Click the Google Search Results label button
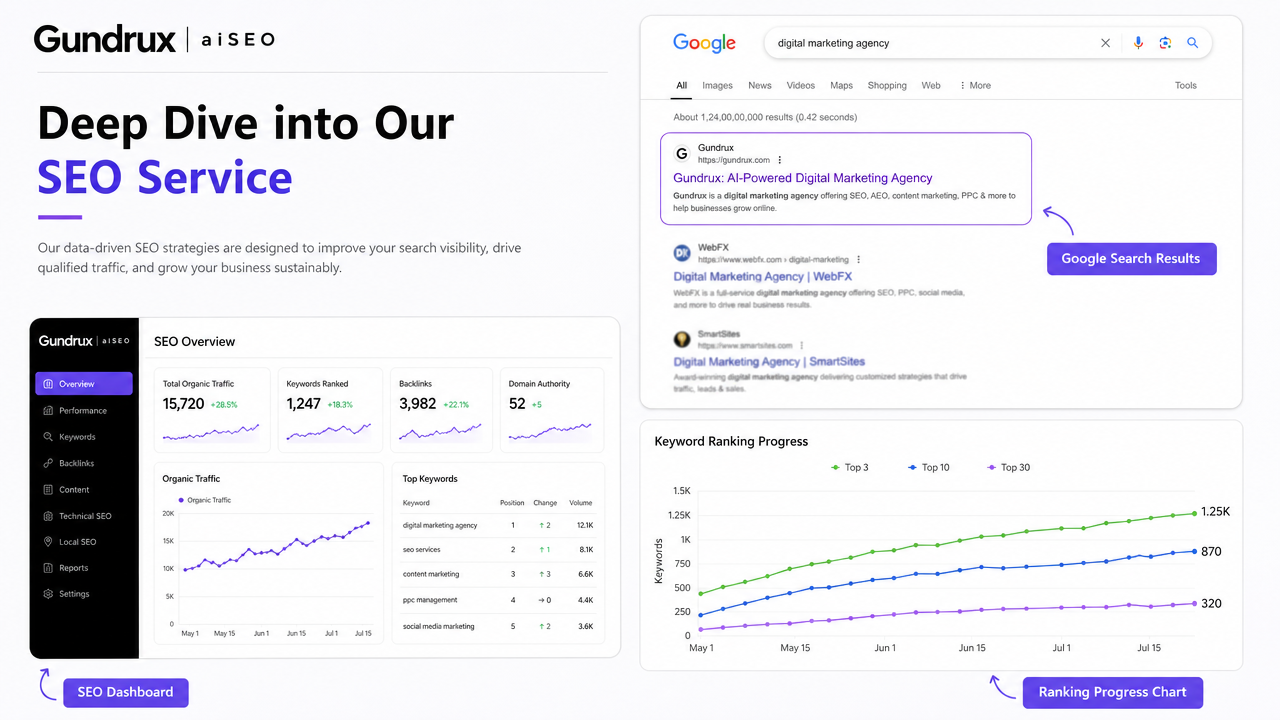Screen dimensions: 1280x720 tap(1131, 258)
